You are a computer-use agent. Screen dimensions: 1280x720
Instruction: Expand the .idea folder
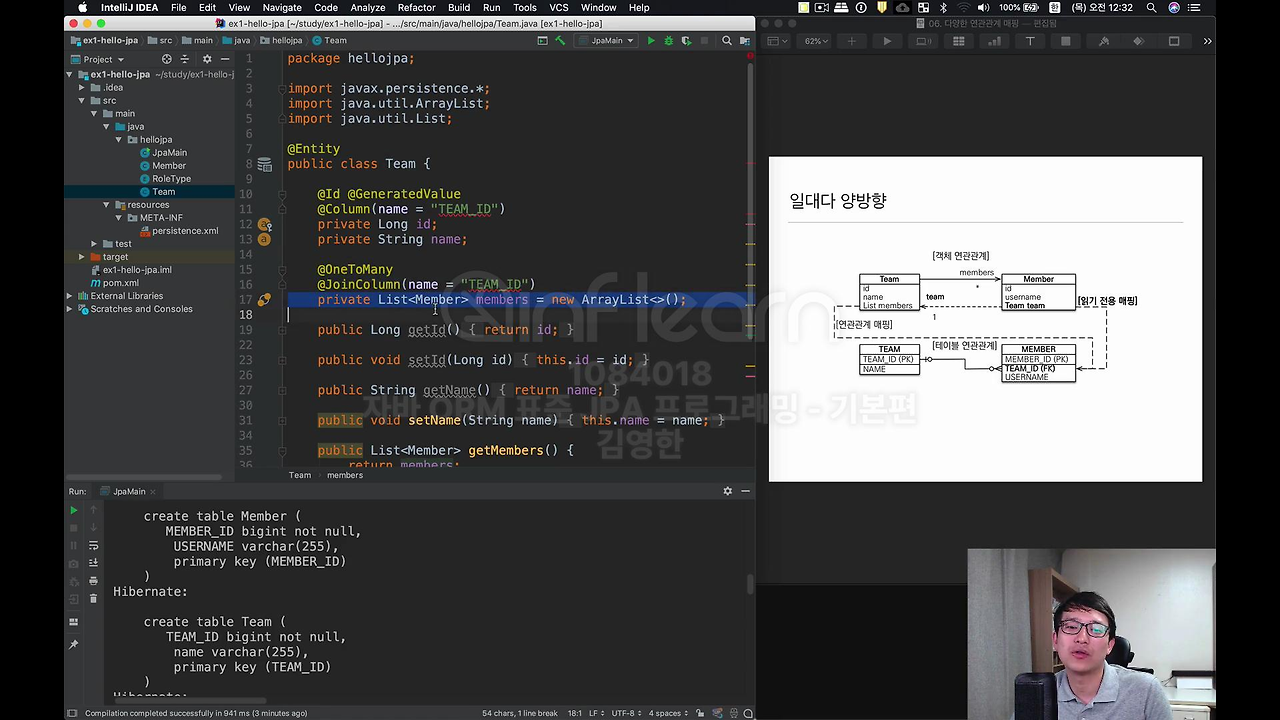[82, 87]
